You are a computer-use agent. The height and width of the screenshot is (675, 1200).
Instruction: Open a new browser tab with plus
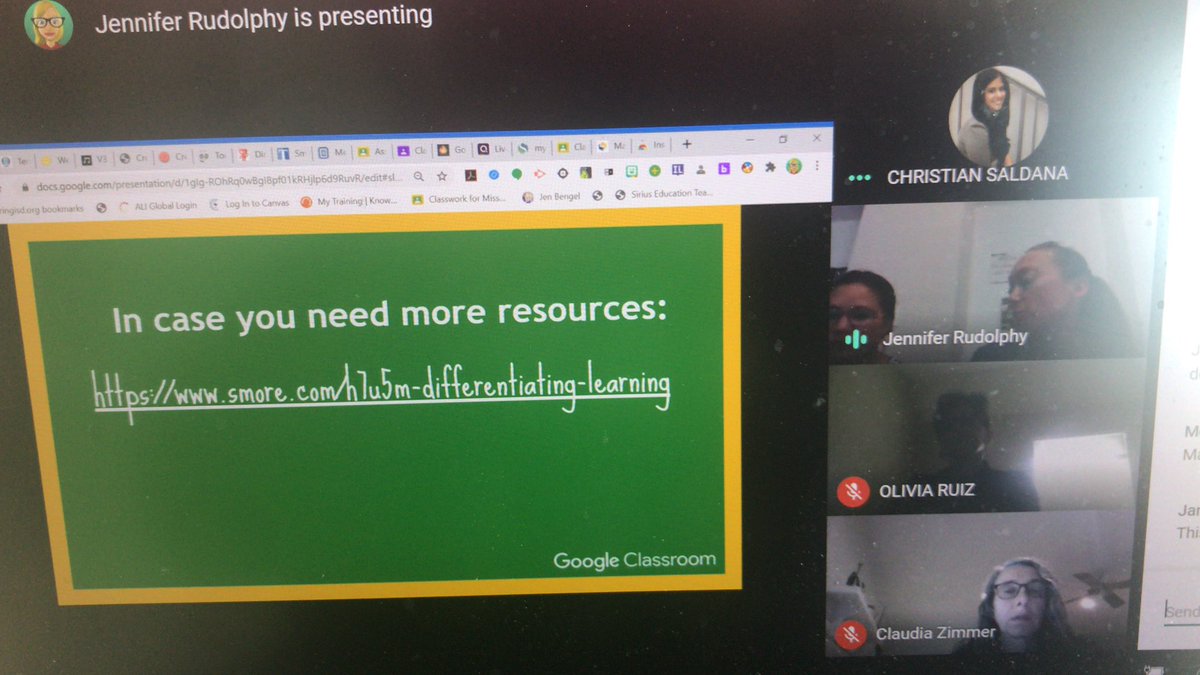pyautogui.click(x=687, y=144)
